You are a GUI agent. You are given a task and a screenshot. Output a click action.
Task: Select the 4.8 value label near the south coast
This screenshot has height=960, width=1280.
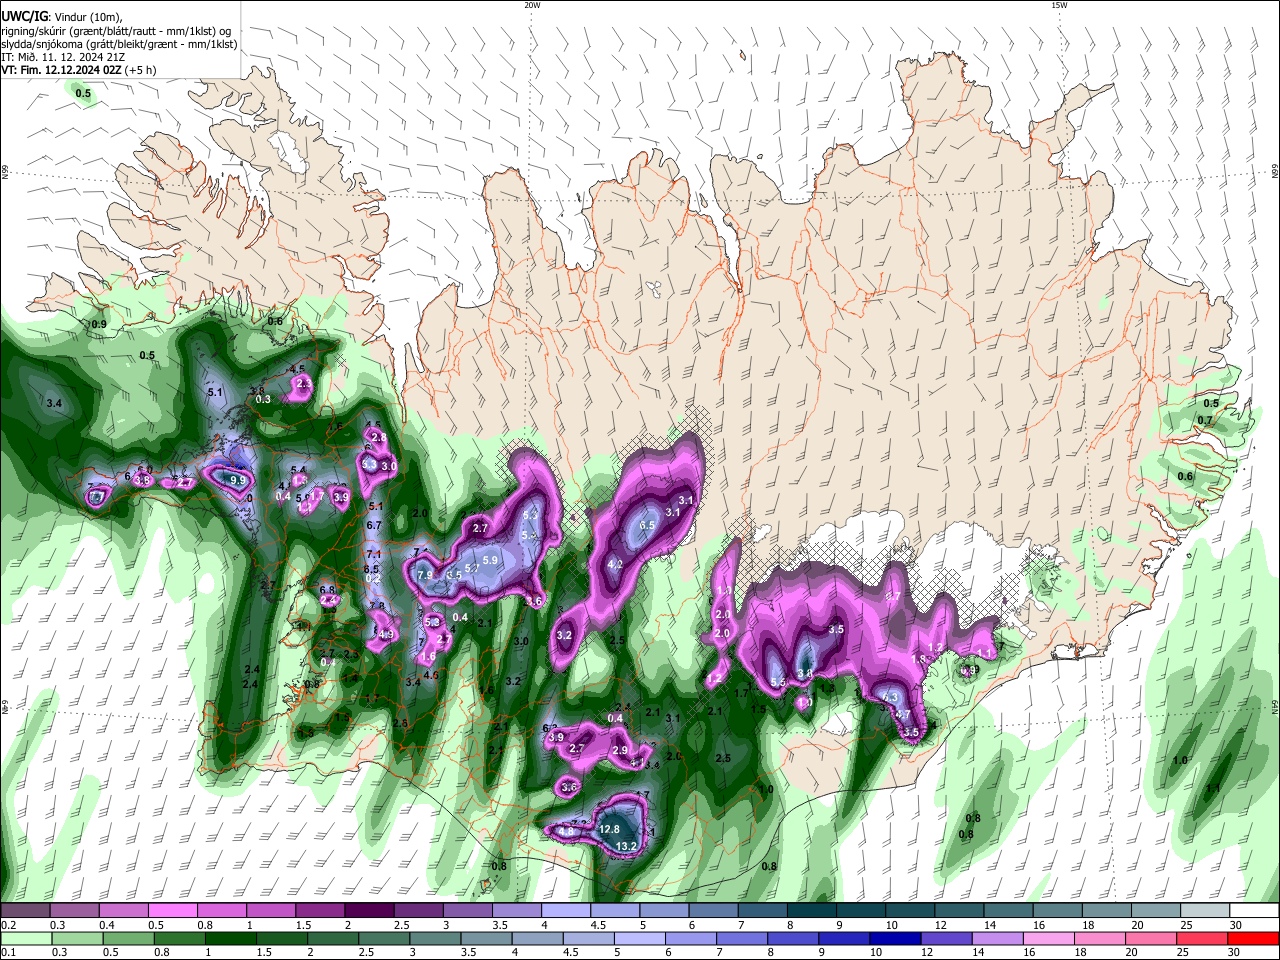tap(566, 831)
